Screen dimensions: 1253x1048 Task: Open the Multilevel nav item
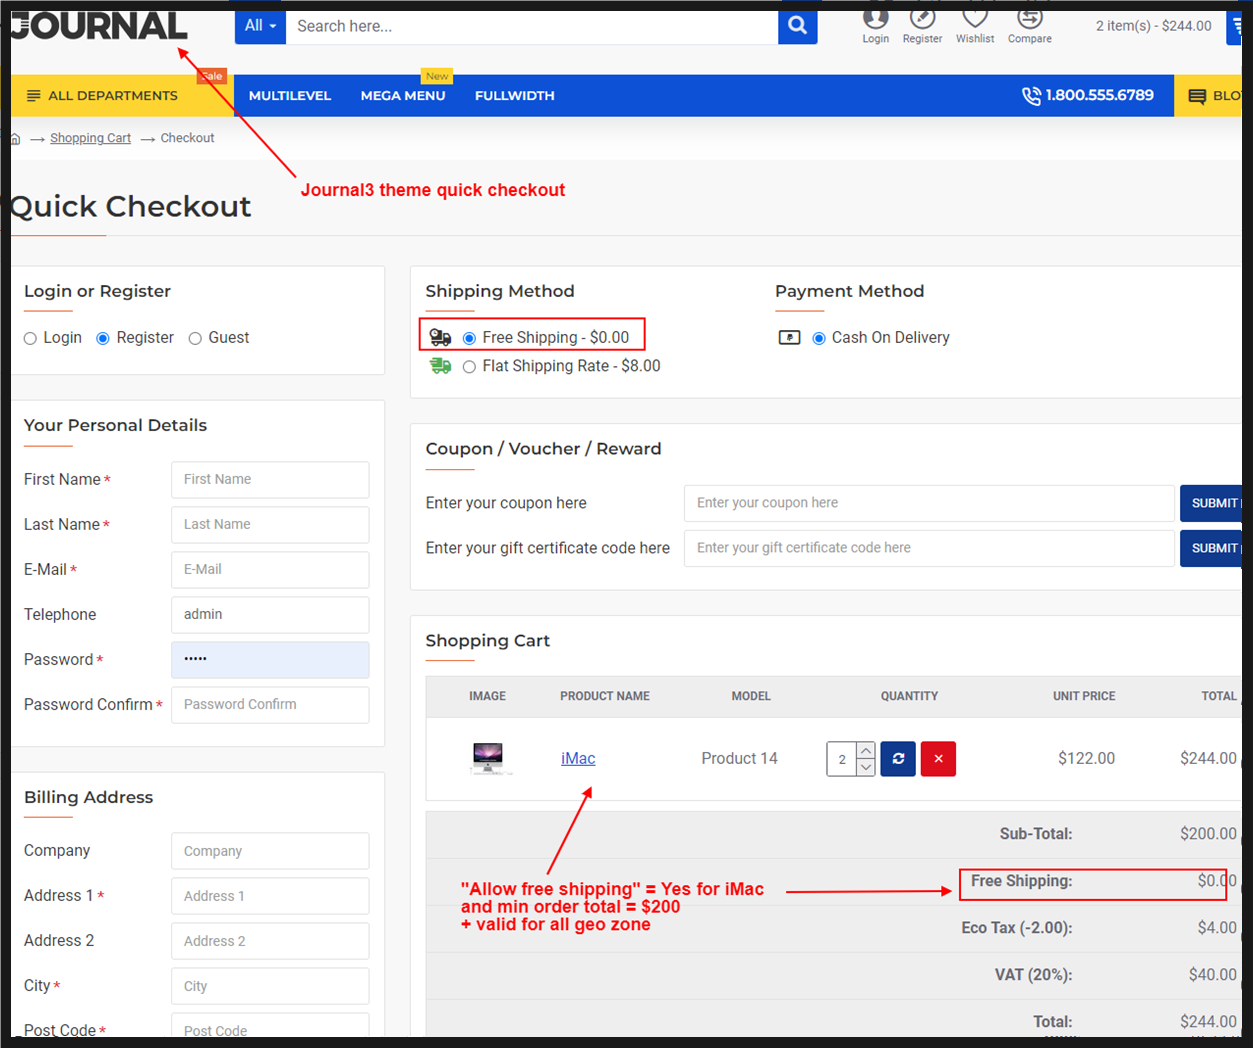pyautogui.click(x=290, y=96)
